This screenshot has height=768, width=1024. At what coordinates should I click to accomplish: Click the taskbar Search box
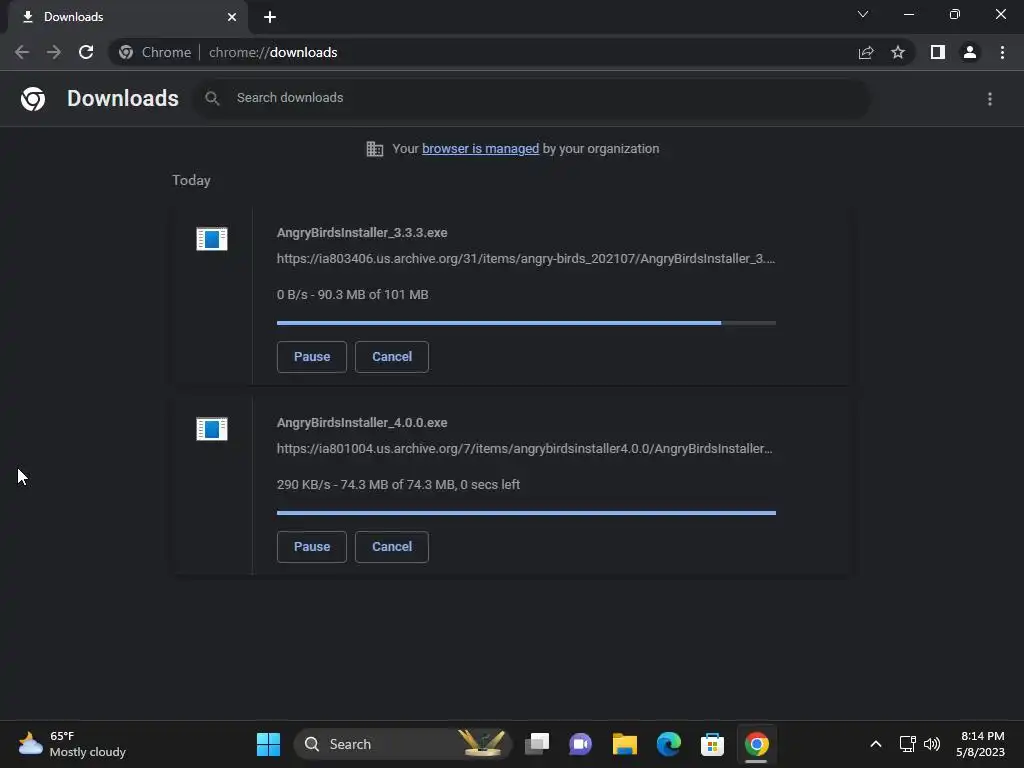[403, 744]
